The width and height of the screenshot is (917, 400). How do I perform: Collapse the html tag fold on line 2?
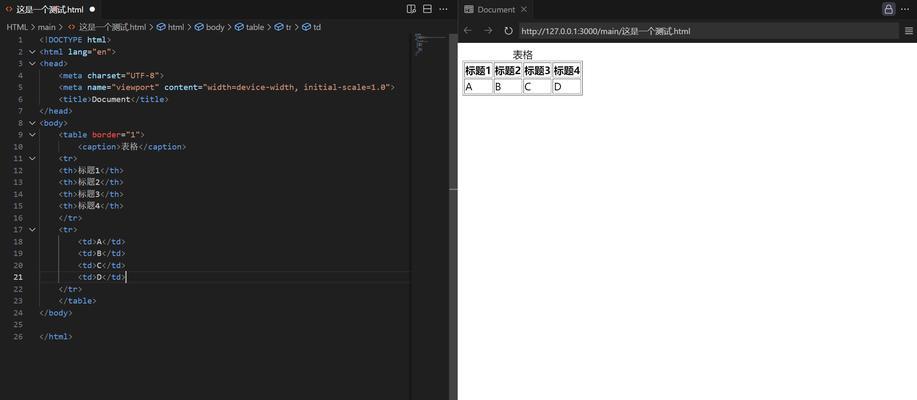point(32,51)
